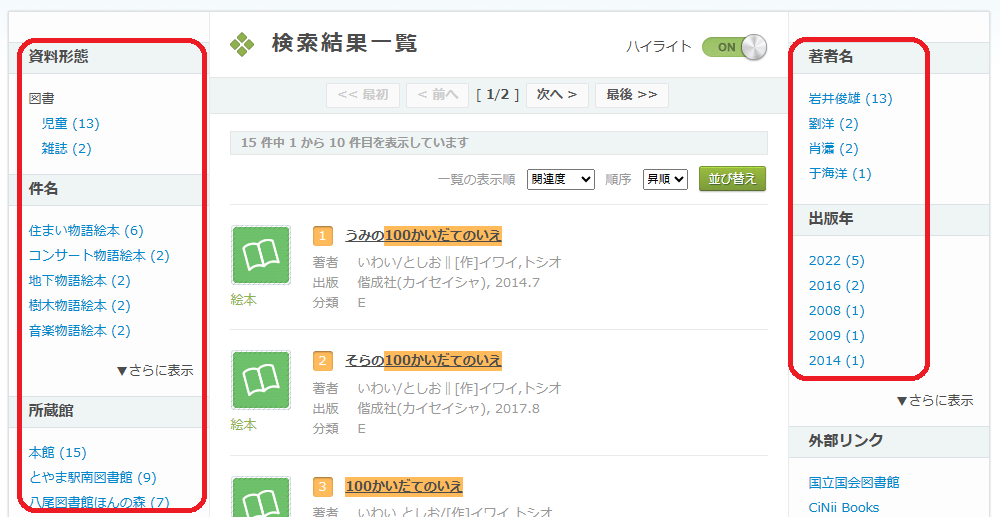1000x517 pixels.
Task: Go to the next page with 次へ >
Action: (556, 95)
